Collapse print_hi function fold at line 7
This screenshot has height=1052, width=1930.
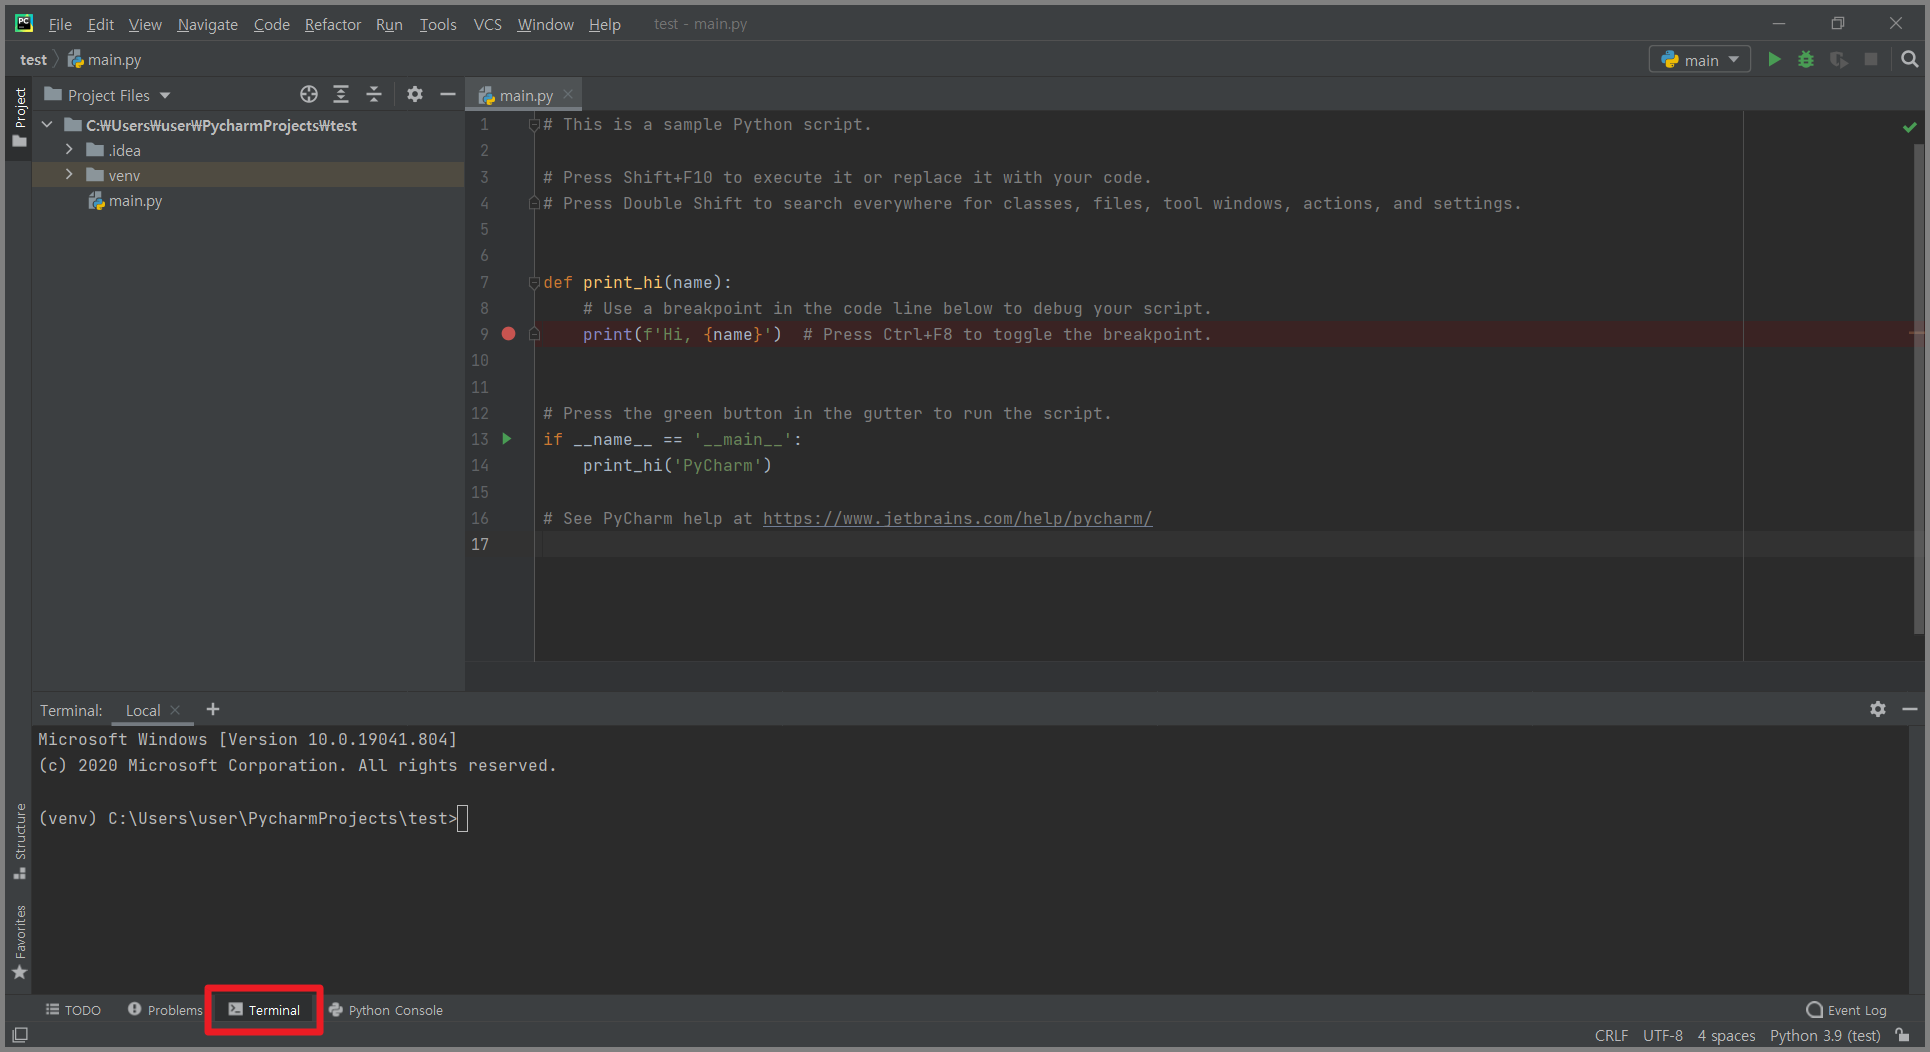point(534,283)
